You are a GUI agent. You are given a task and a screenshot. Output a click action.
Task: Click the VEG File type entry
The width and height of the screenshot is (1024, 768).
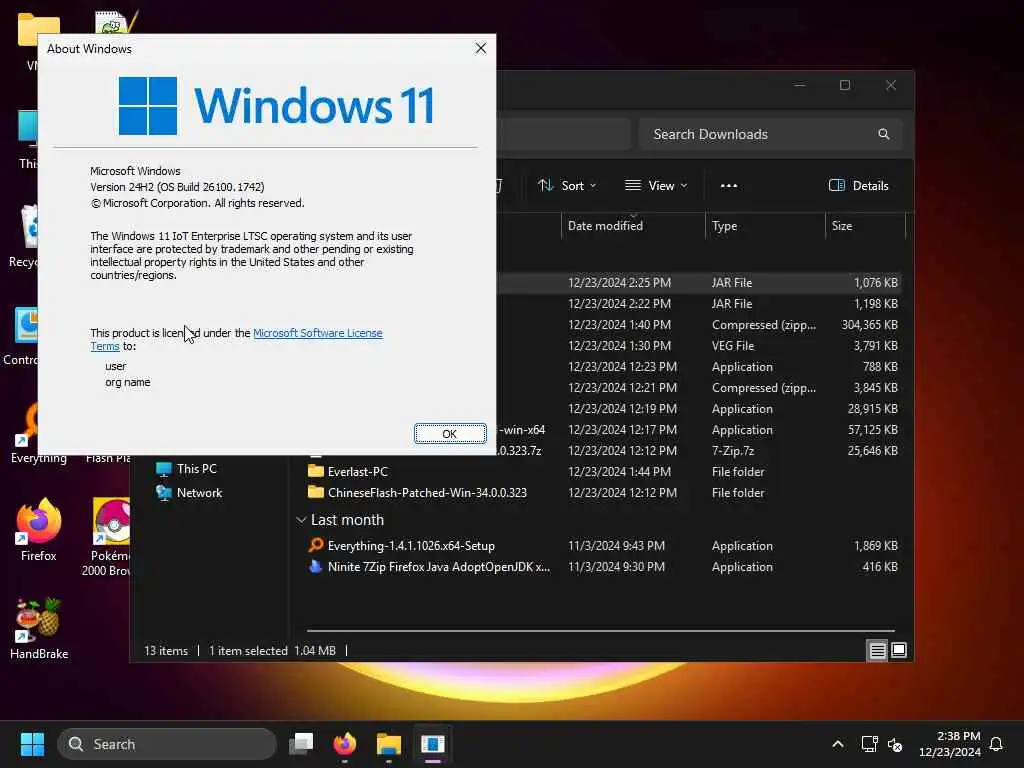click(x=733, y=345)
